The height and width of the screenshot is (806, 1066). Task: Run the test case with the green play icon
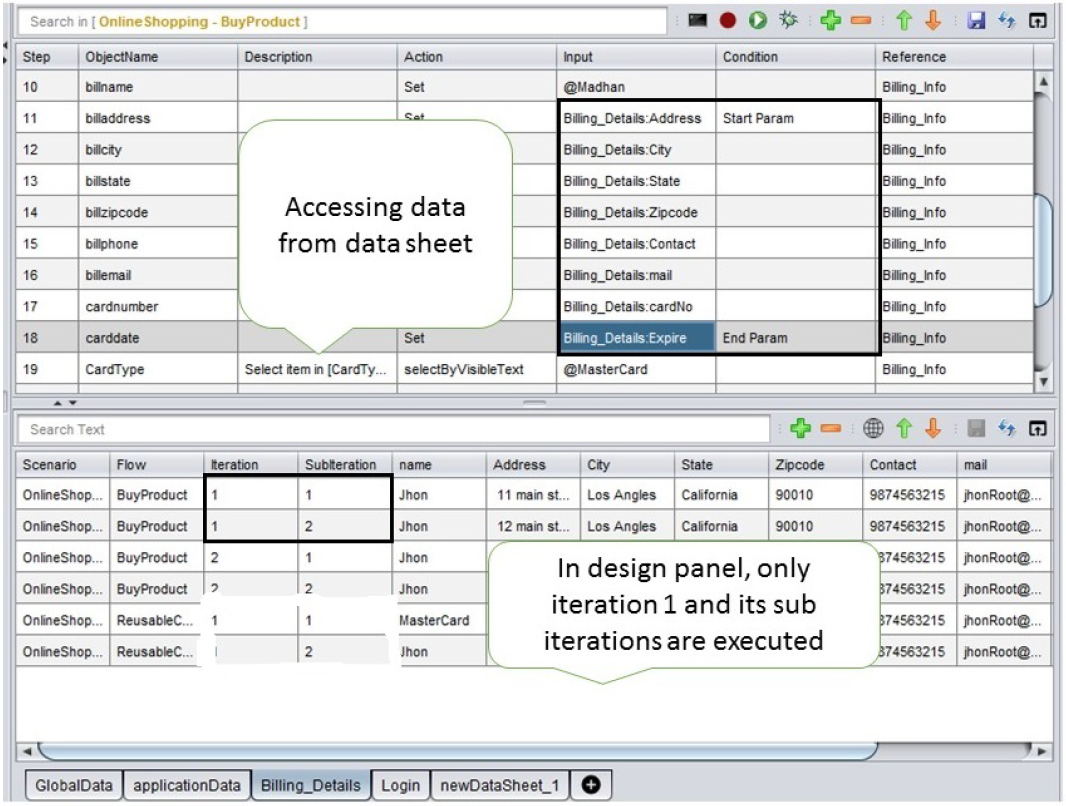pyautogui.click(x=758, y=20)
